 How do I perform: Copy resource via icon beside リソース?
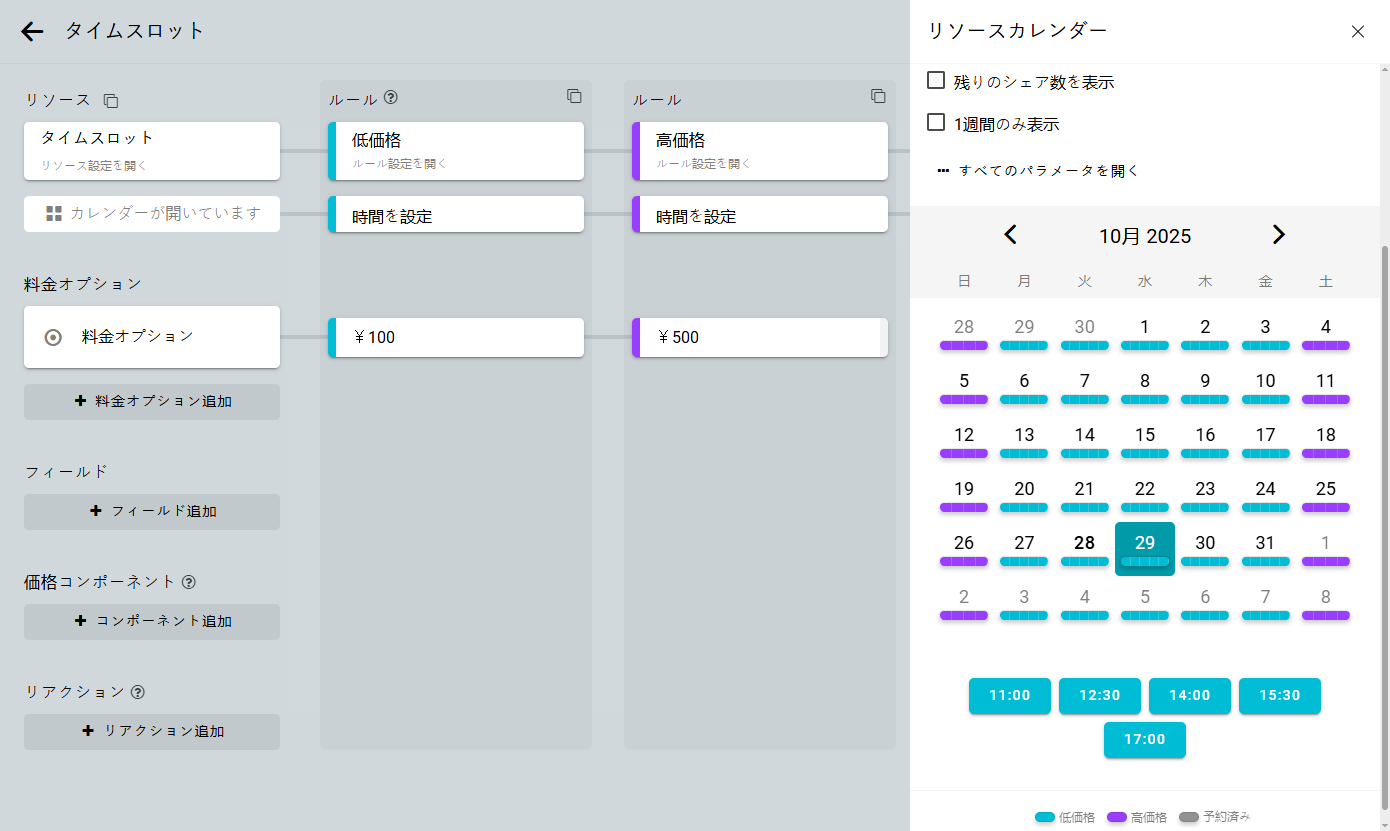point(111,101)
